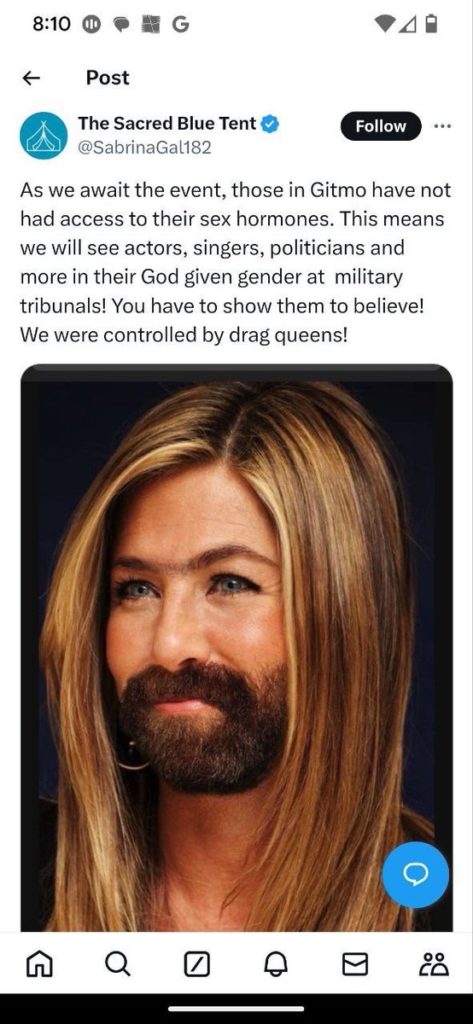The width and height of the screenshot is (473, 1024).
Task: Open the three-dot more options menu
Action: pos(442,126)
